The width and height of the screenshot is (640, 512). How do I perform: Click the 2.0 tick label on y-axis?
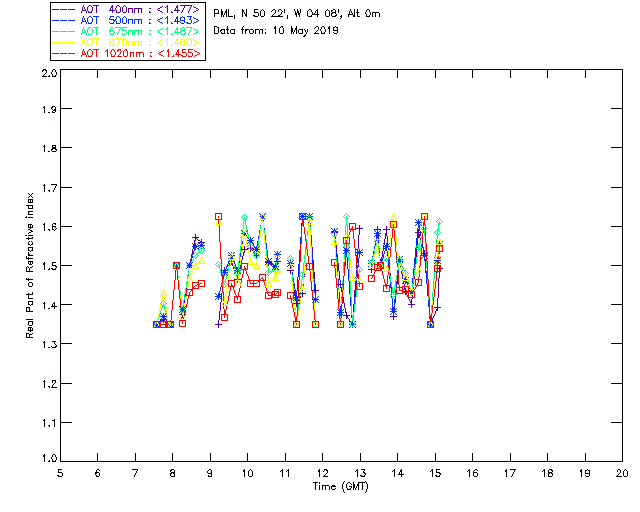coord(47,75)
